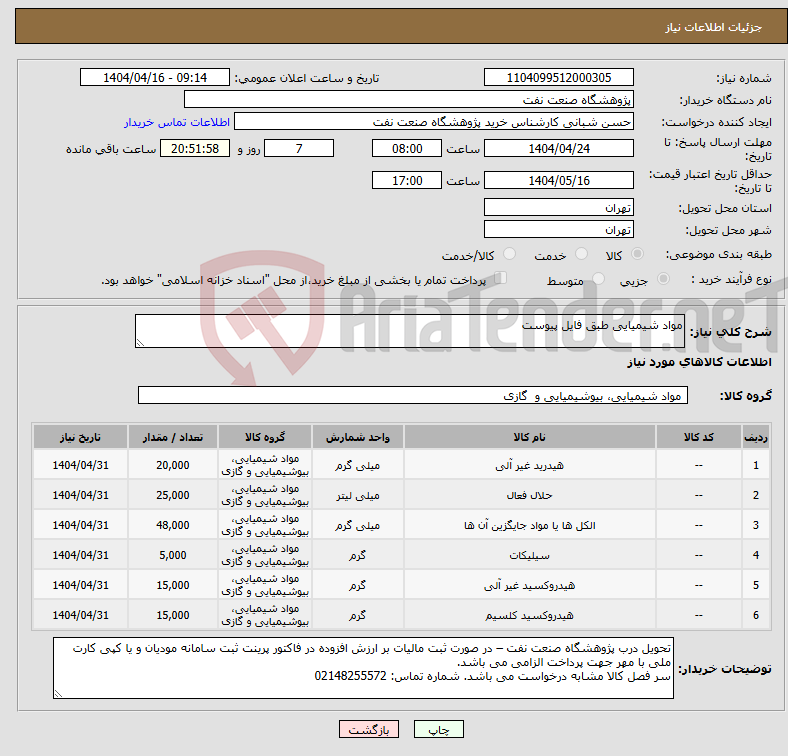Click the گروه کالا field

pyautogui.click(x=413, y=395)
